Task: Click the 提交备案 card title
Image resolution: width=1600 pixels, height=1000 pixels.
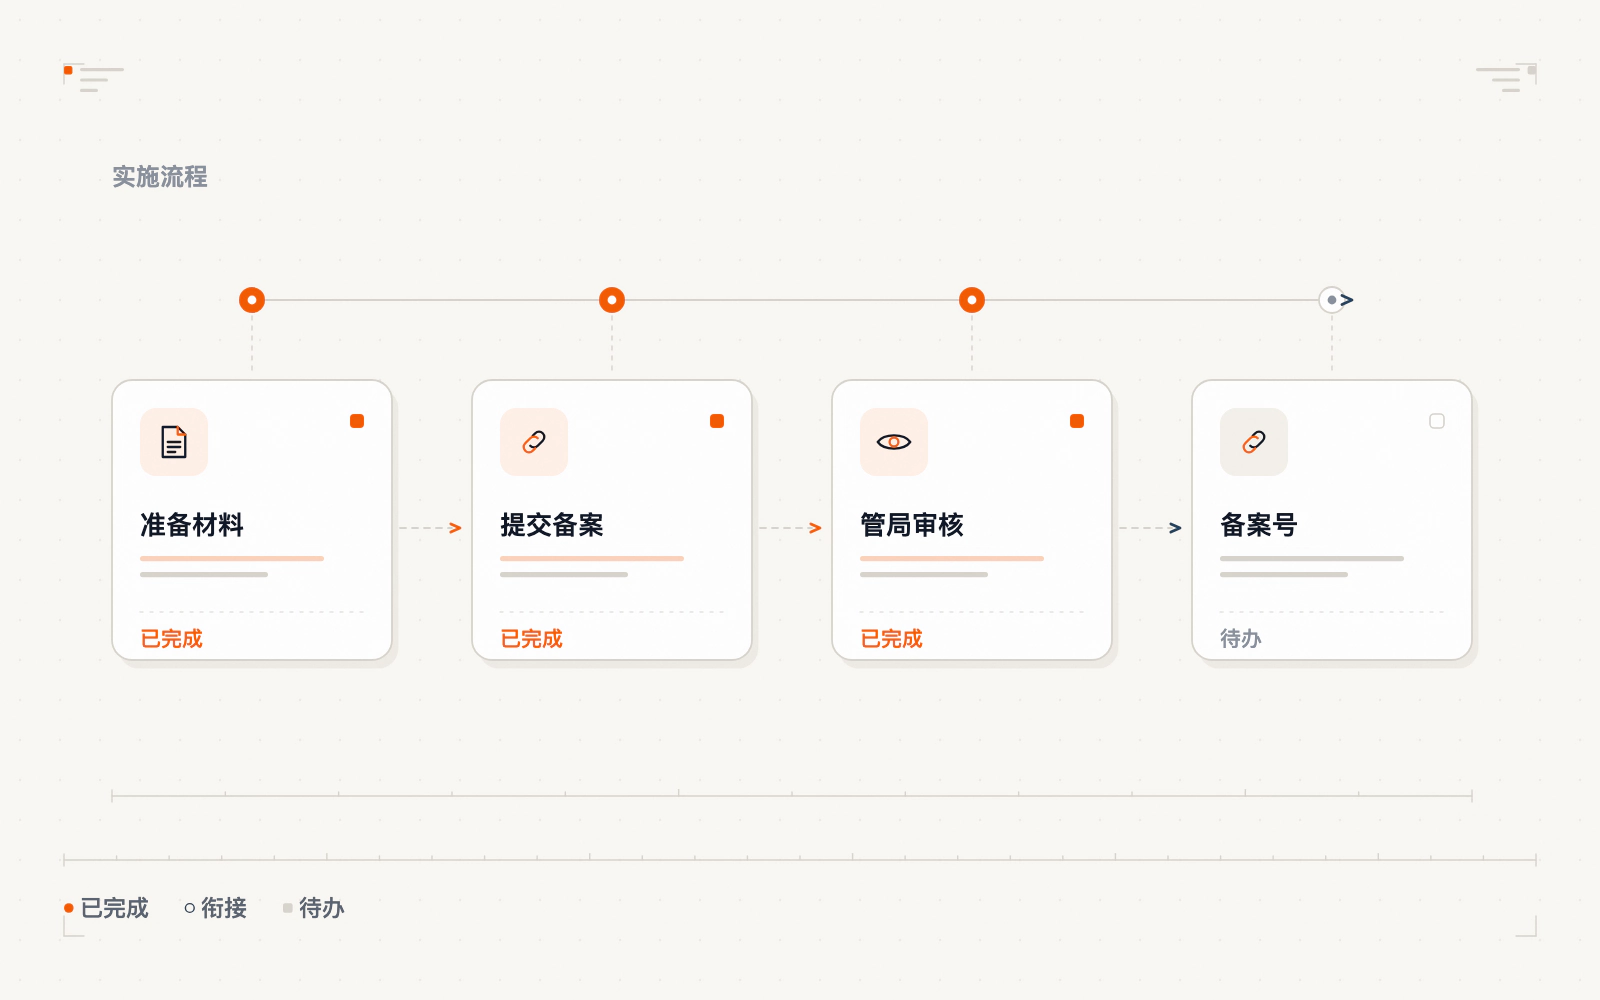Action: [552, 525]
